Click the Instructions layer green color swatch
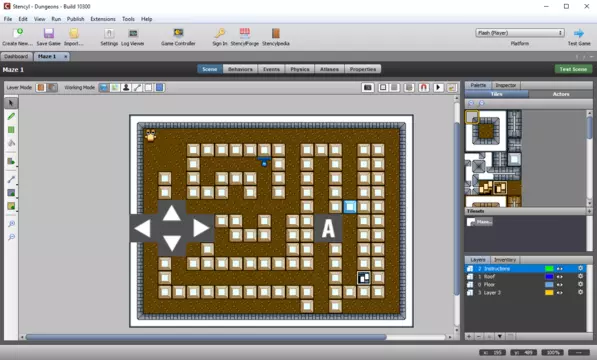This screenshot has height=360, width=597. 549,269
